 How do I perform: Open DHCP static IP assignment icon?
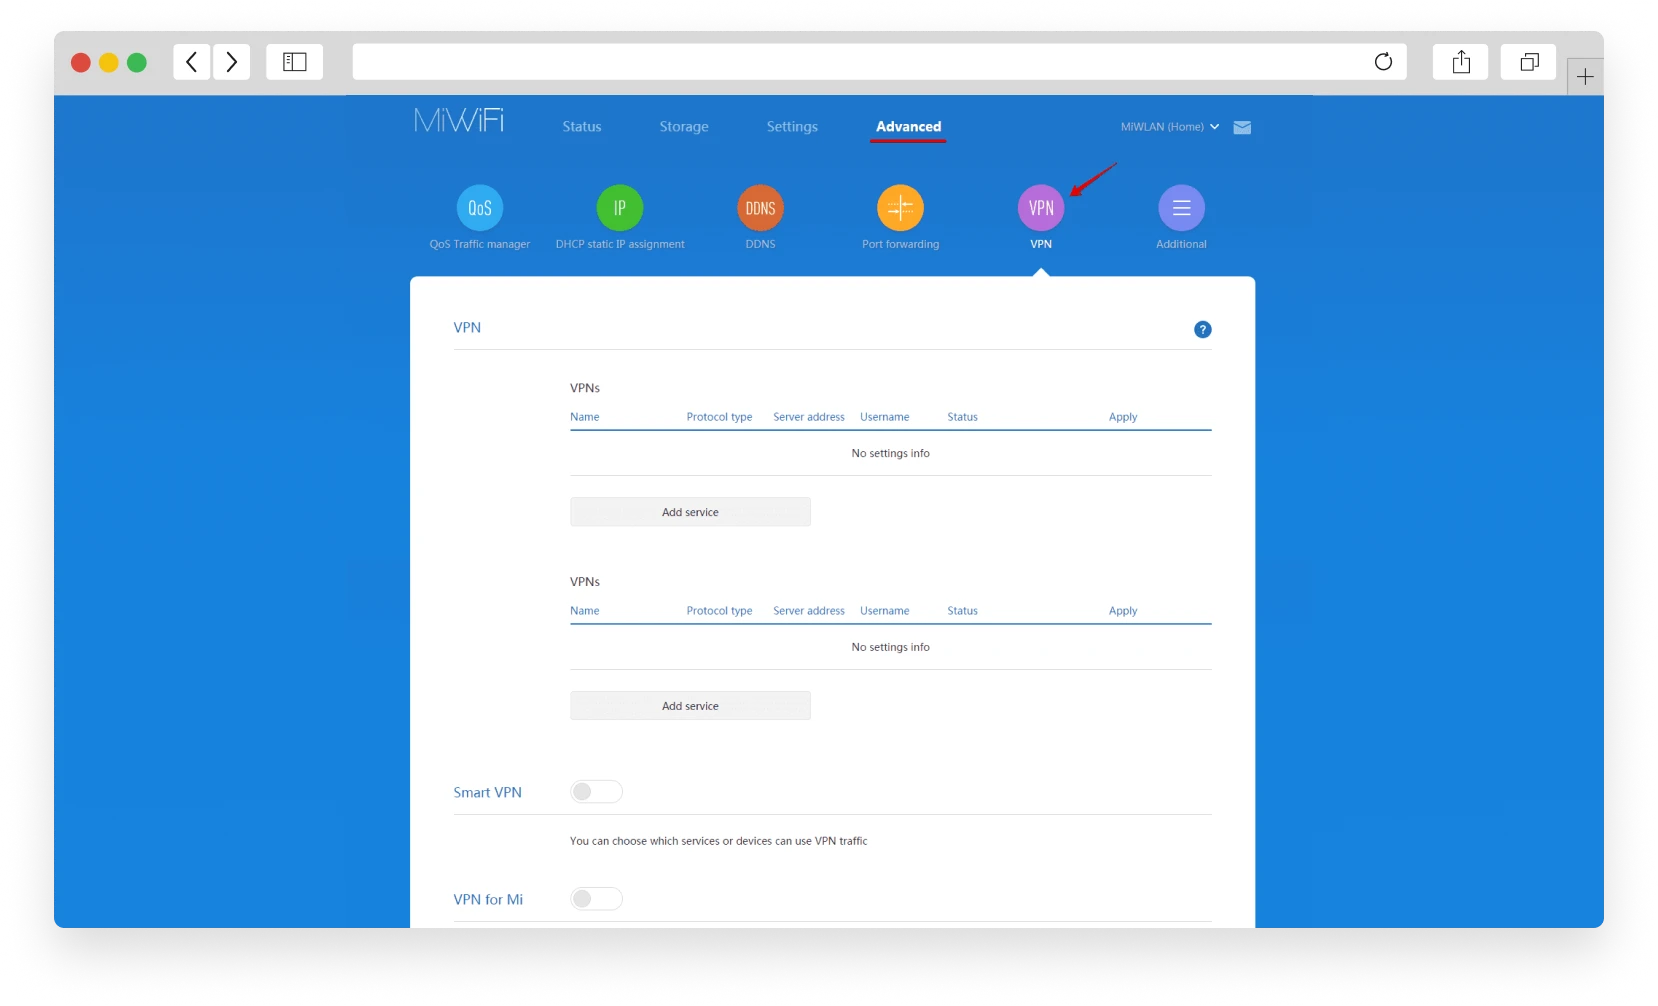point(620,208)
